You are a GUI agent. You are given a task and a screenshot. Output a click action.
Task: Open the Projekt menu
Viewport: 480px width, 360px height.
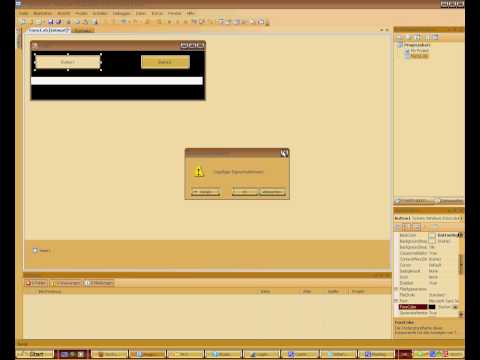point(81,13)
